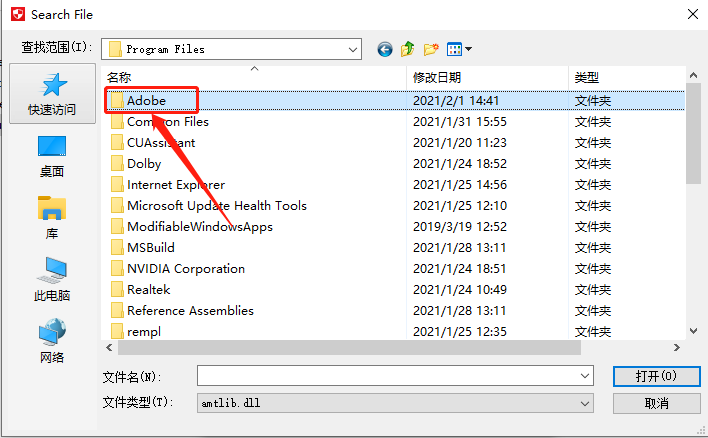Sort by the 类型 column header
The height and width of the screenshot is (438, 708).
click(626, 78)
